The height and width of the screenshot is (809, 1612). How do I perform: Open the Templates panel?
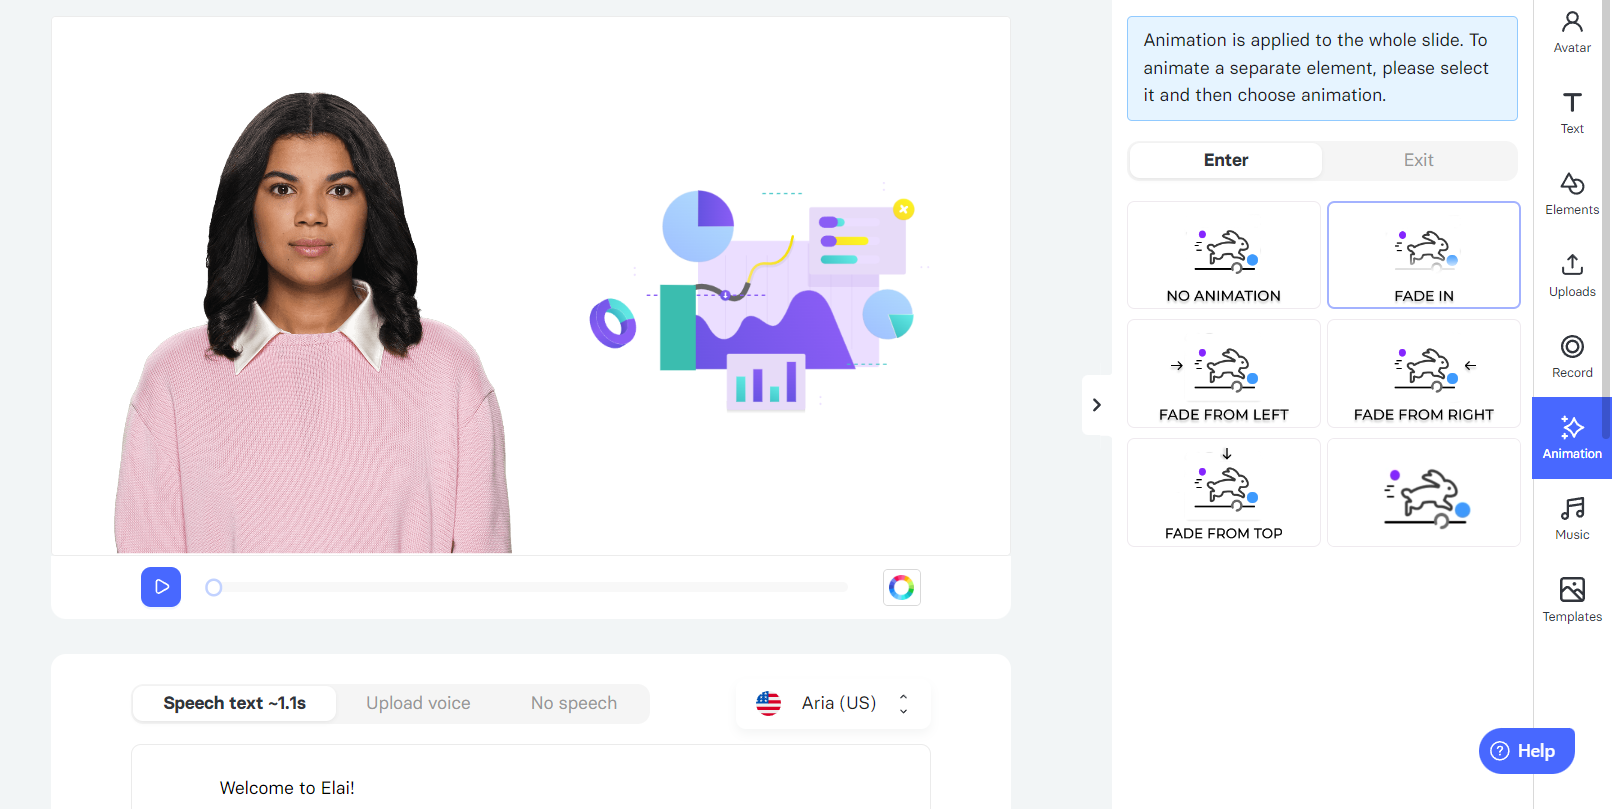click(1572, 601)
